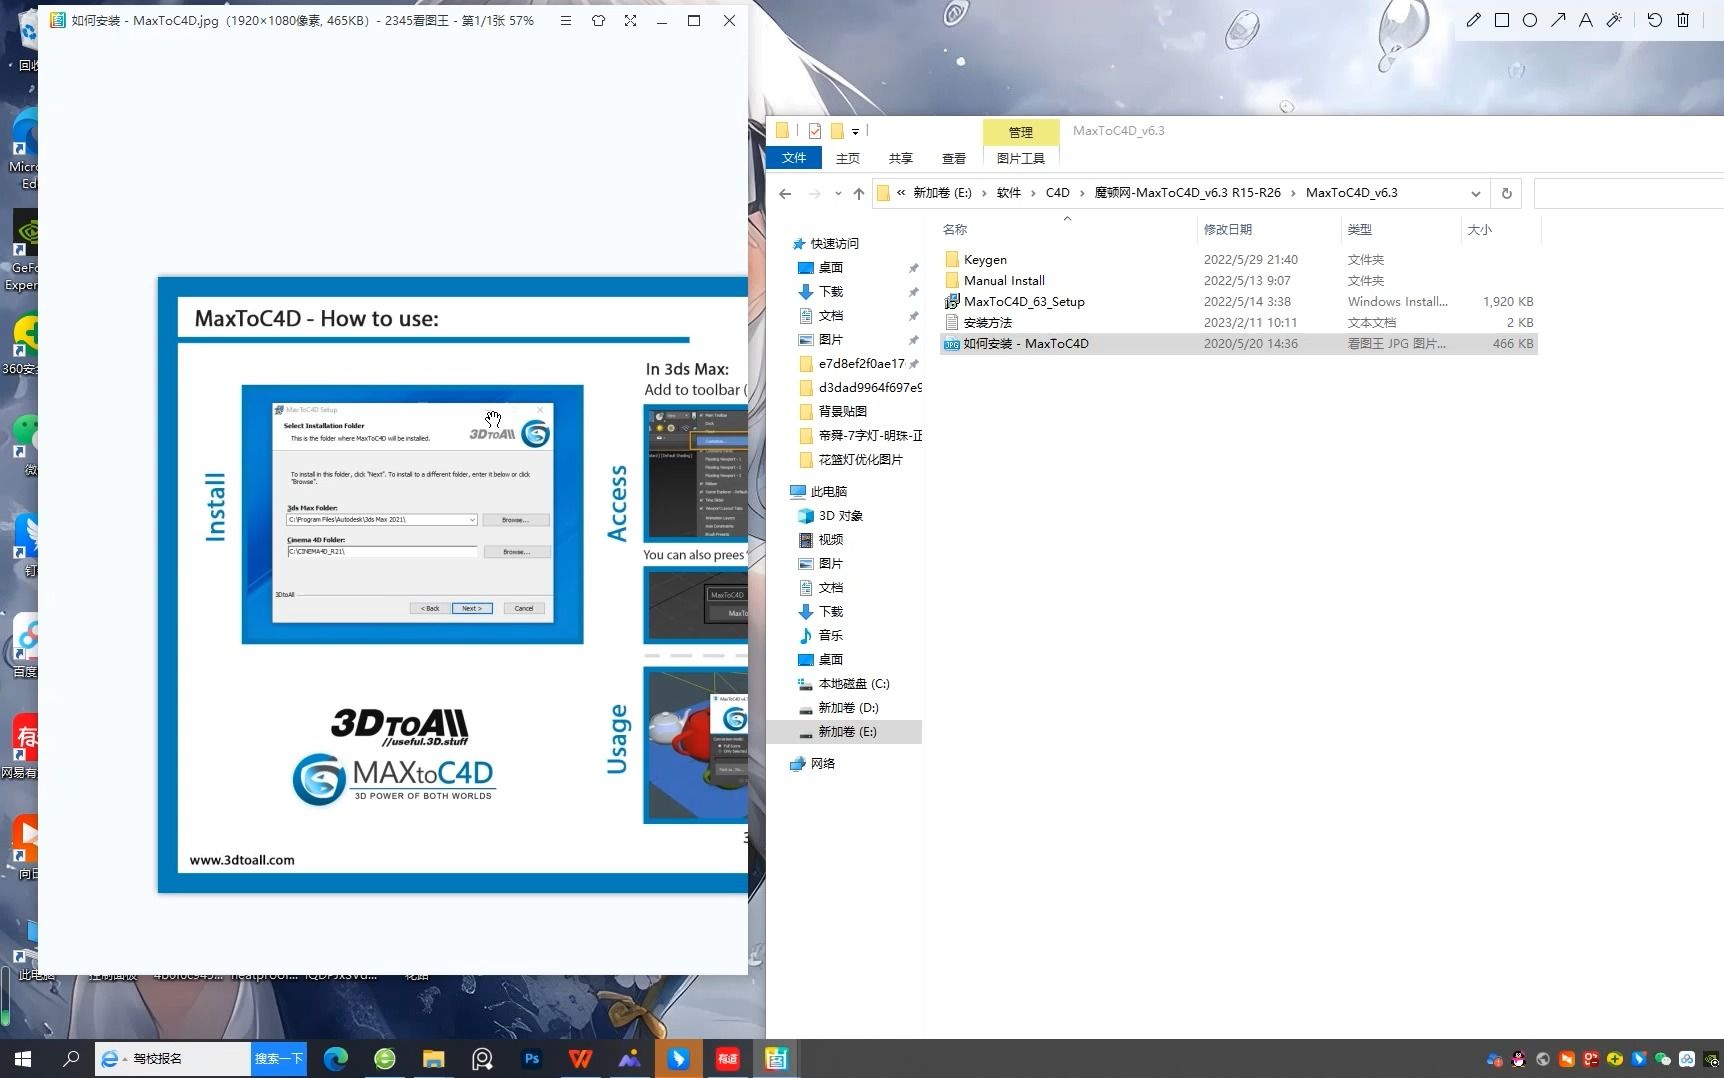Image resolution: width=1724 pixels, height=1078 pixels.
Task: Open Photoshop from the taskbar
Action: coord(532,1058)
